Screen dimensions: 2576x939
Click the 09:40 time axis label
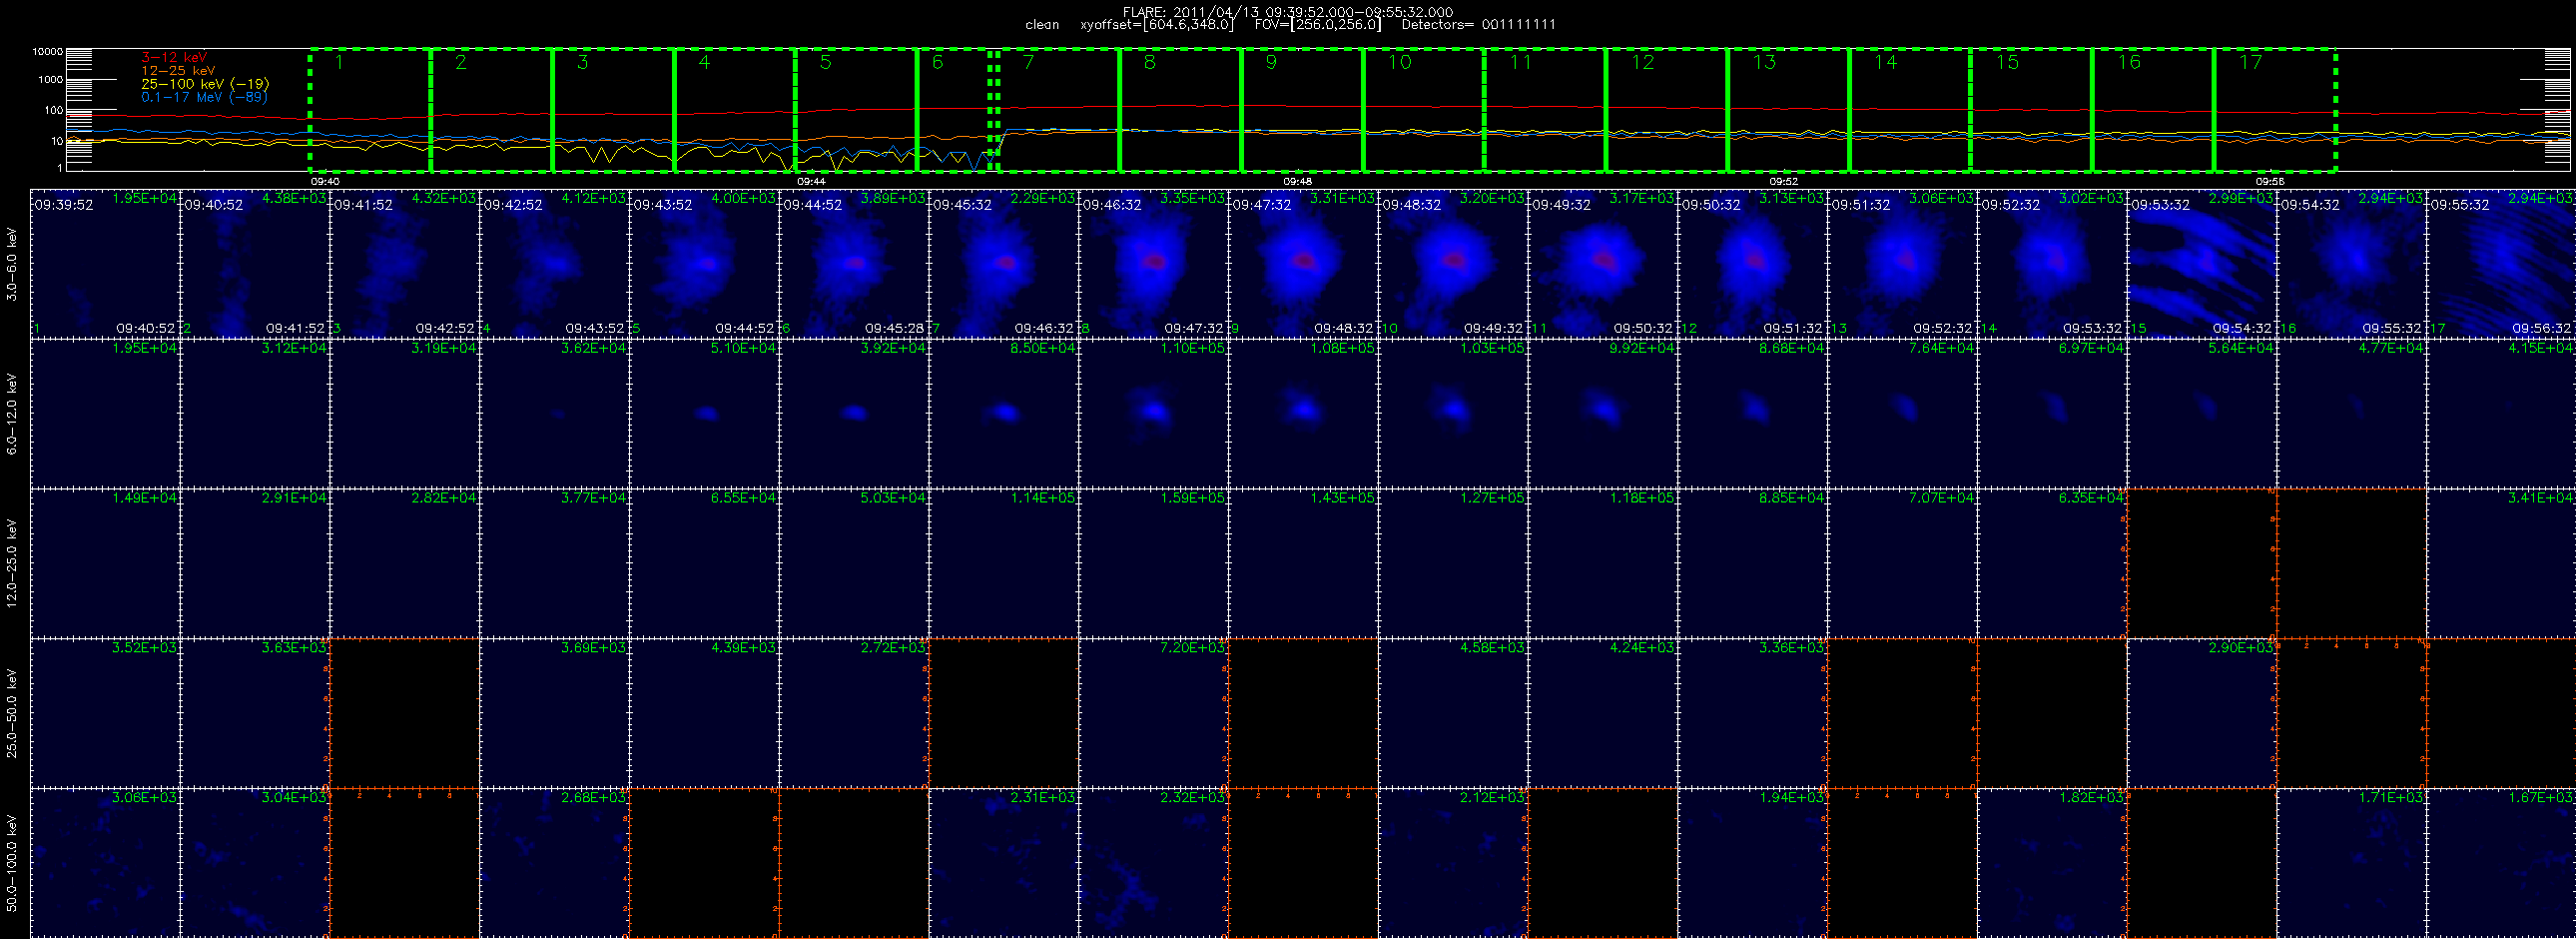[x=325, y=181]
